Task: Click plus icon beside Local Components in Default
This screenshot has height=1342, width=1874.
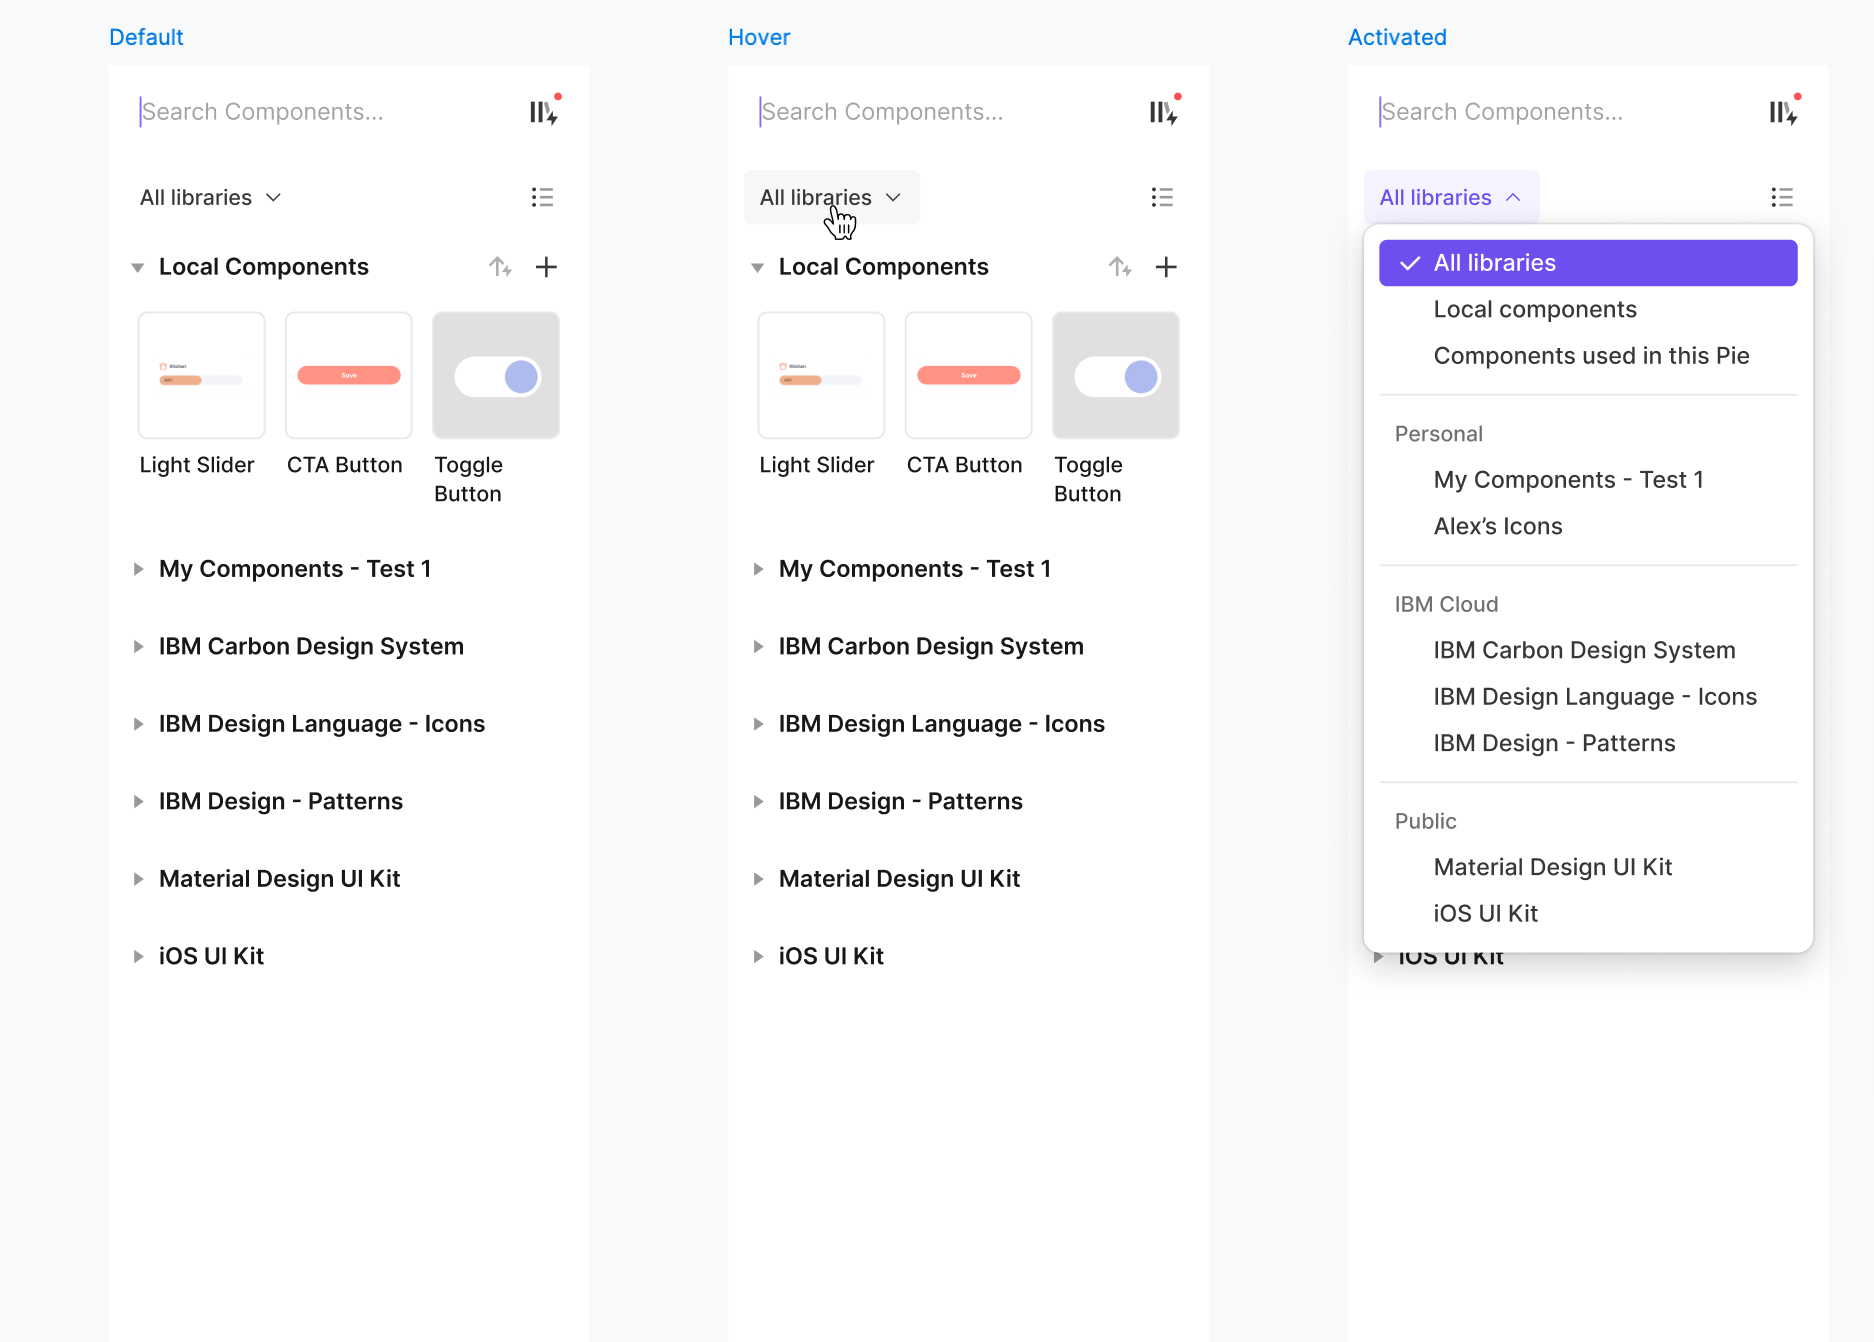Action: click(x=546, y=267)
